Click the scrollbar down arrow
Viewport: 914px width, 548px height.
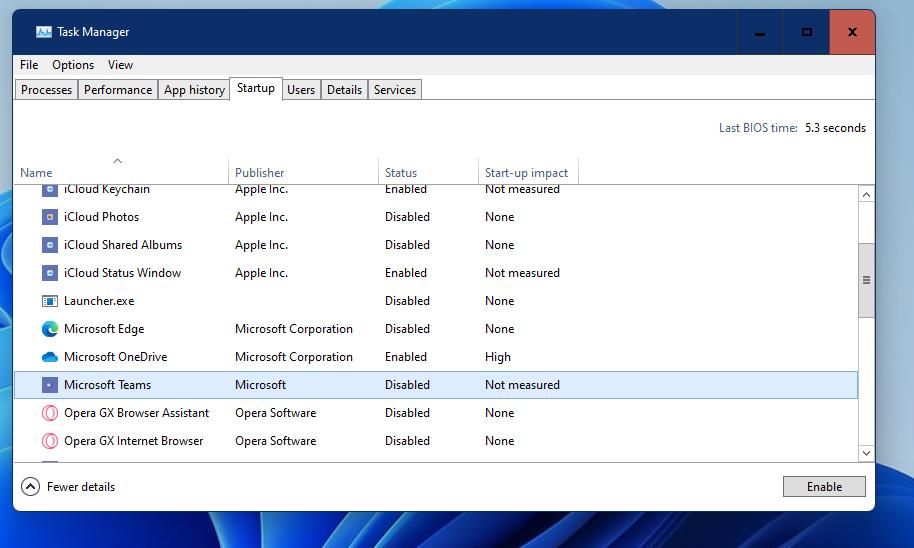pos(866,453)
